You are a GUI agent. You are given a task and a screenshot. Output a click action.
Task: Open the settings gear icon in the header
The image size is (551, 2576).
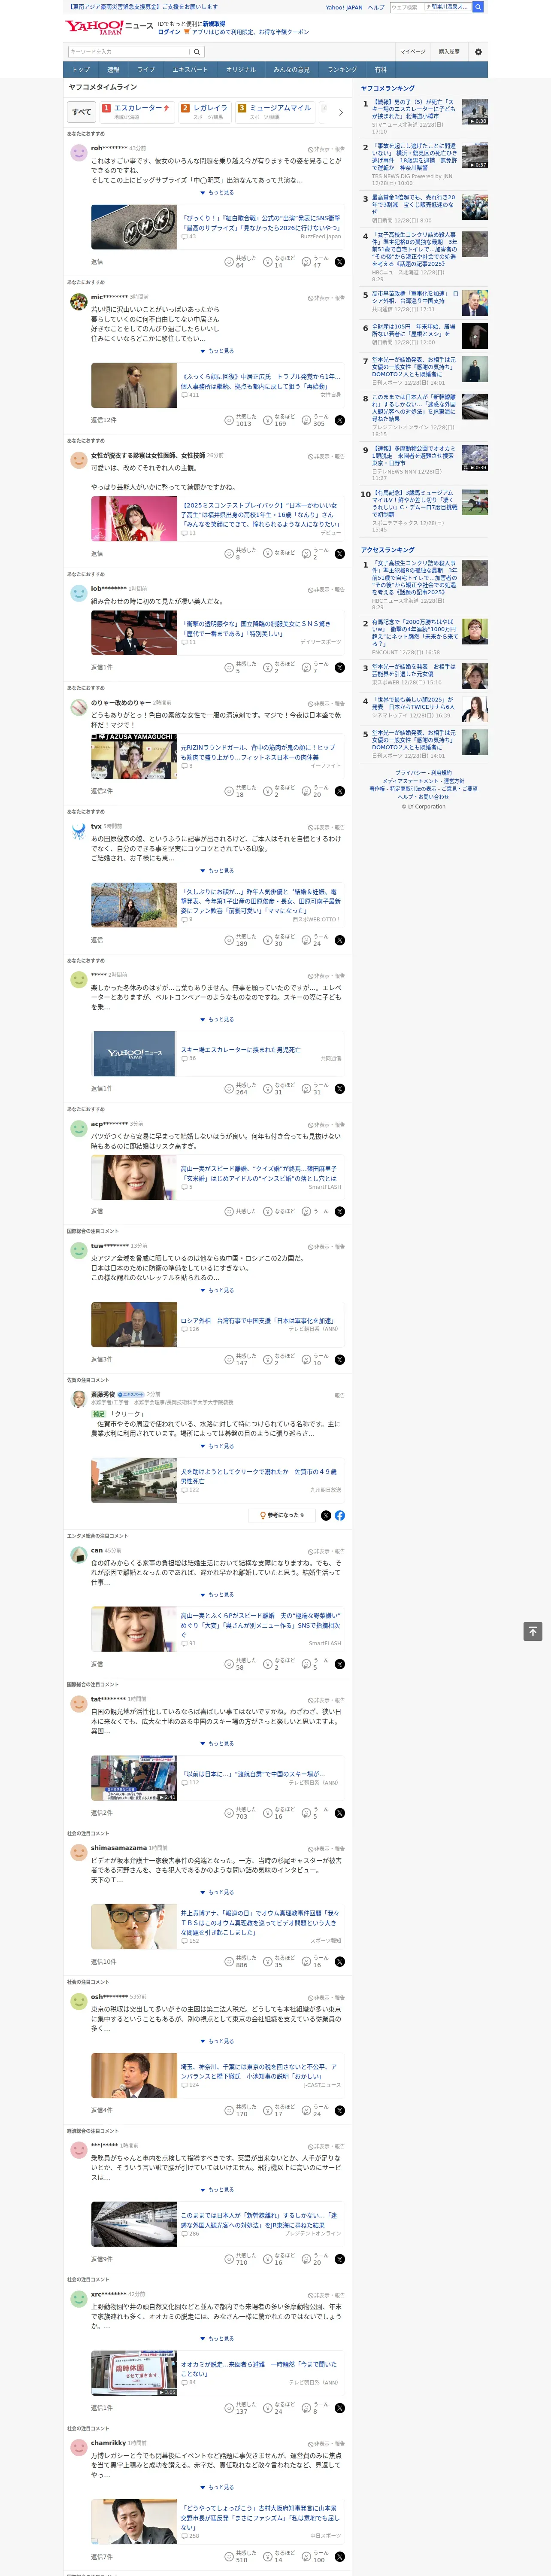[478, 52]
